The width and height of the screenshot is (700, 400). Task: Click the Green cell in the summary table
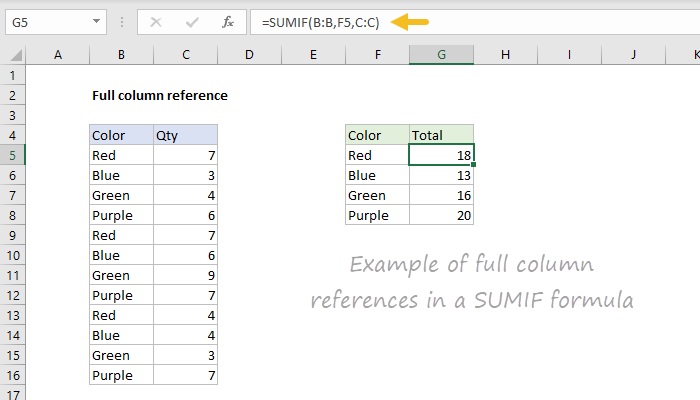click(377, 195)
